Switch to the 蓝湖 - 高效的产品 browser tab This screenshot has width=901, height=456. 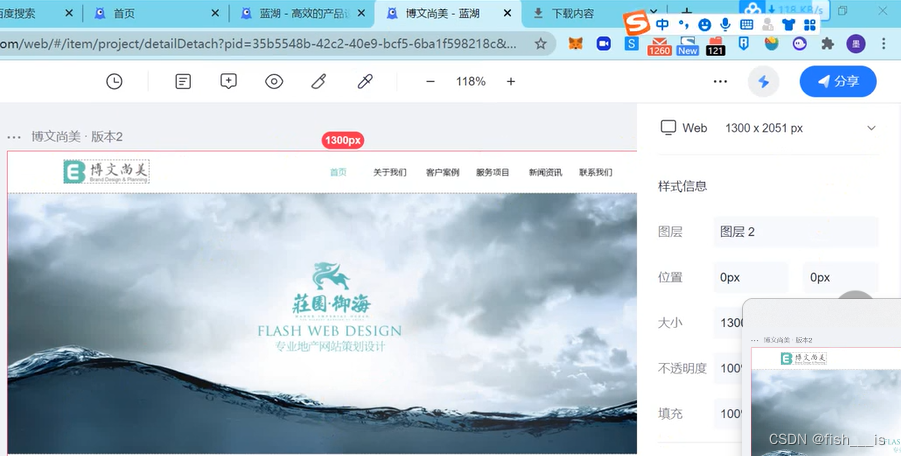pos(302,13)
